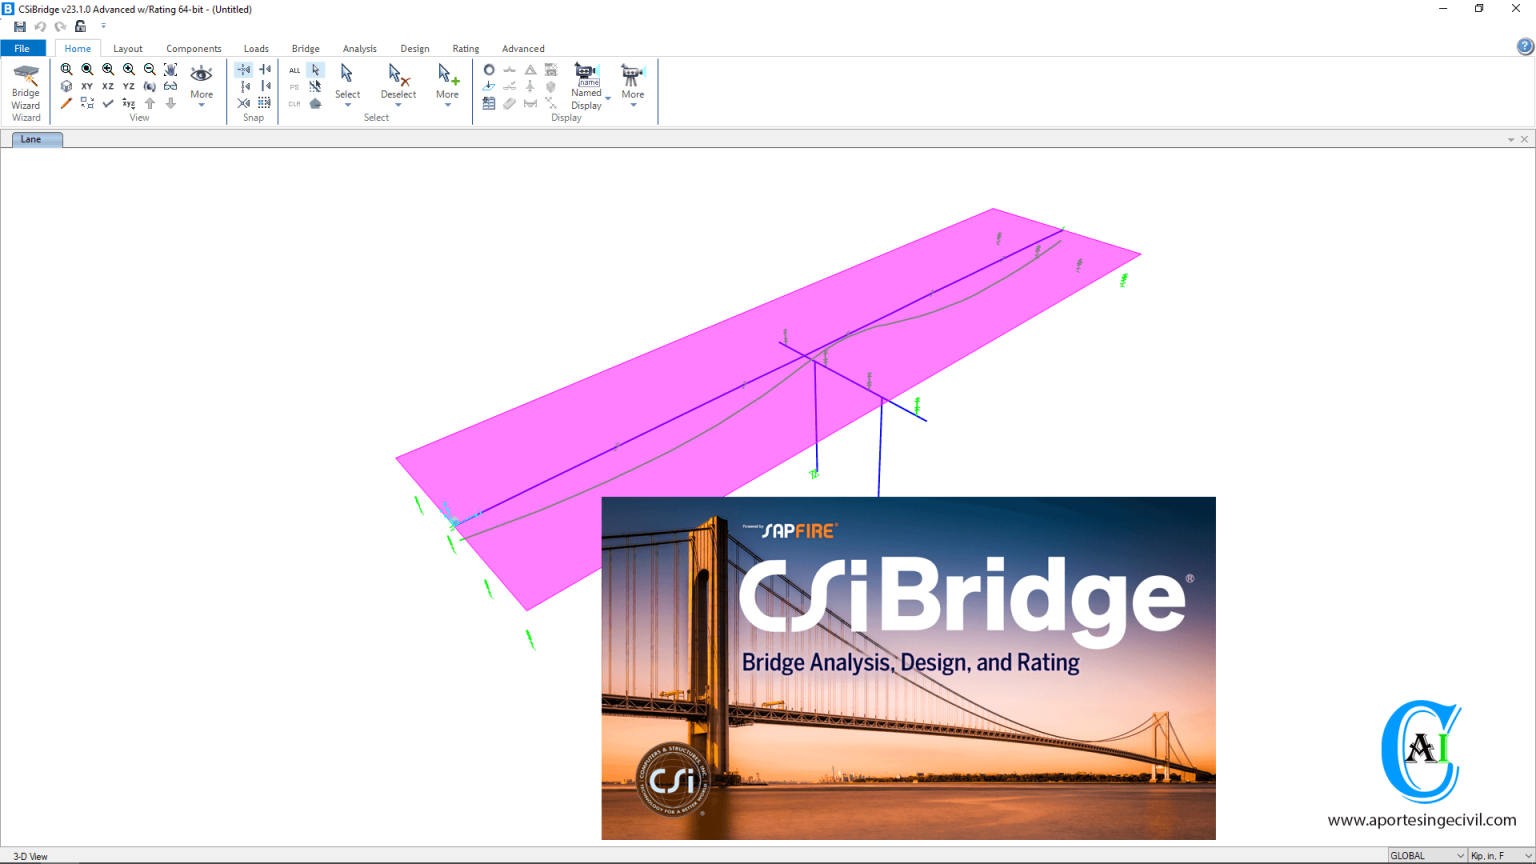1536x864 pixels.
Task: Zoom out one step
Action: [x=150, y=69]
